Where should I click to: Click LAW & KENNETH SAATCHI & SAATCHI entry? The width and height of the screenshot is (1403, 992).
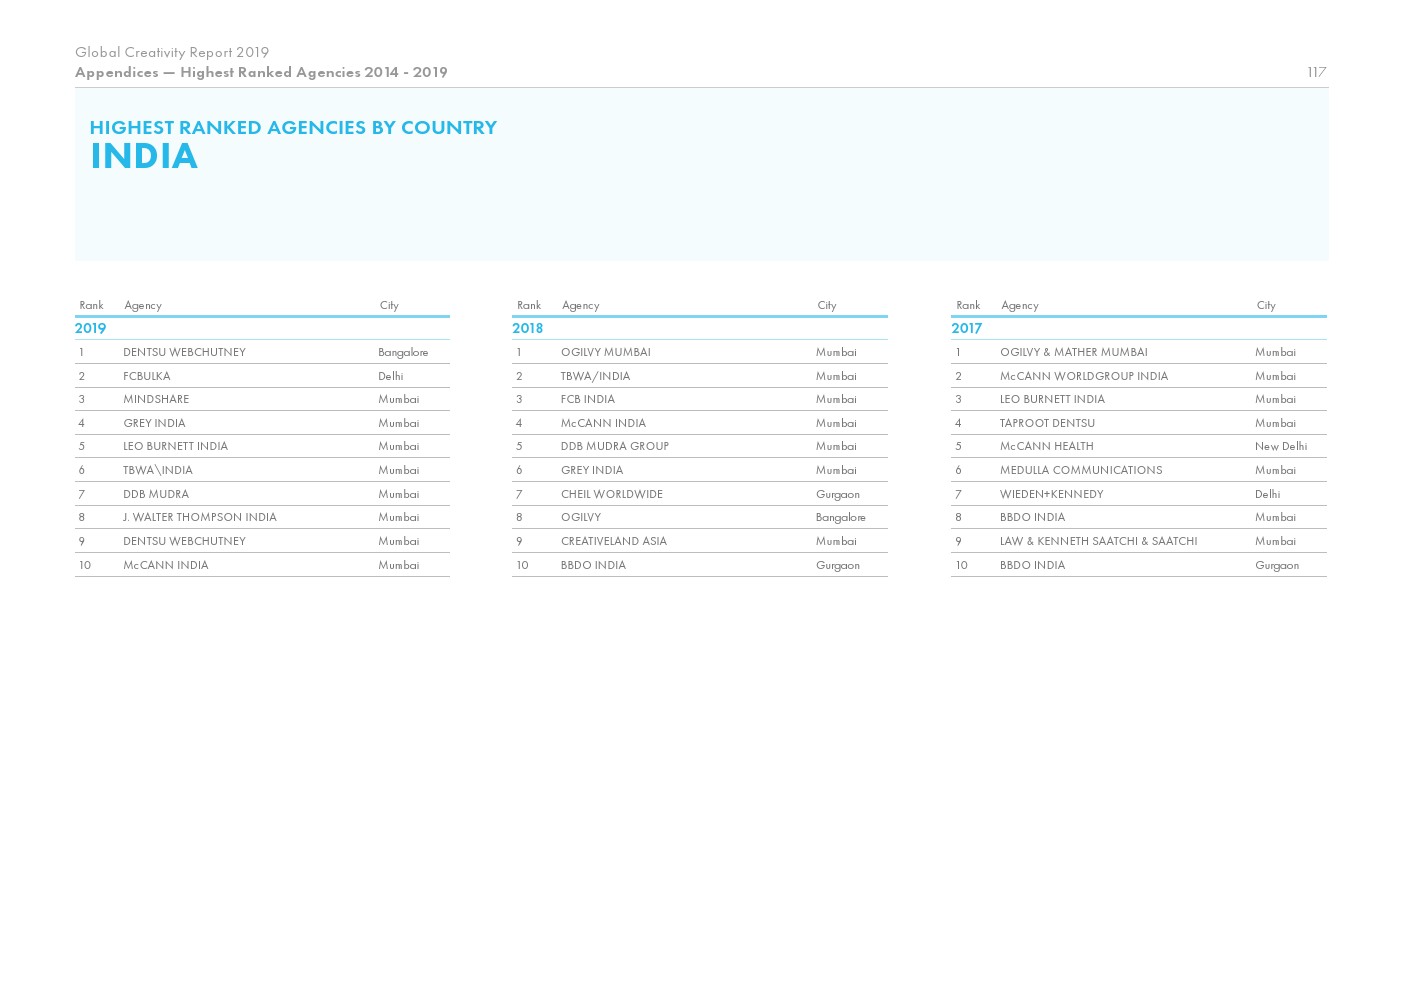(x=1098, y=541)
